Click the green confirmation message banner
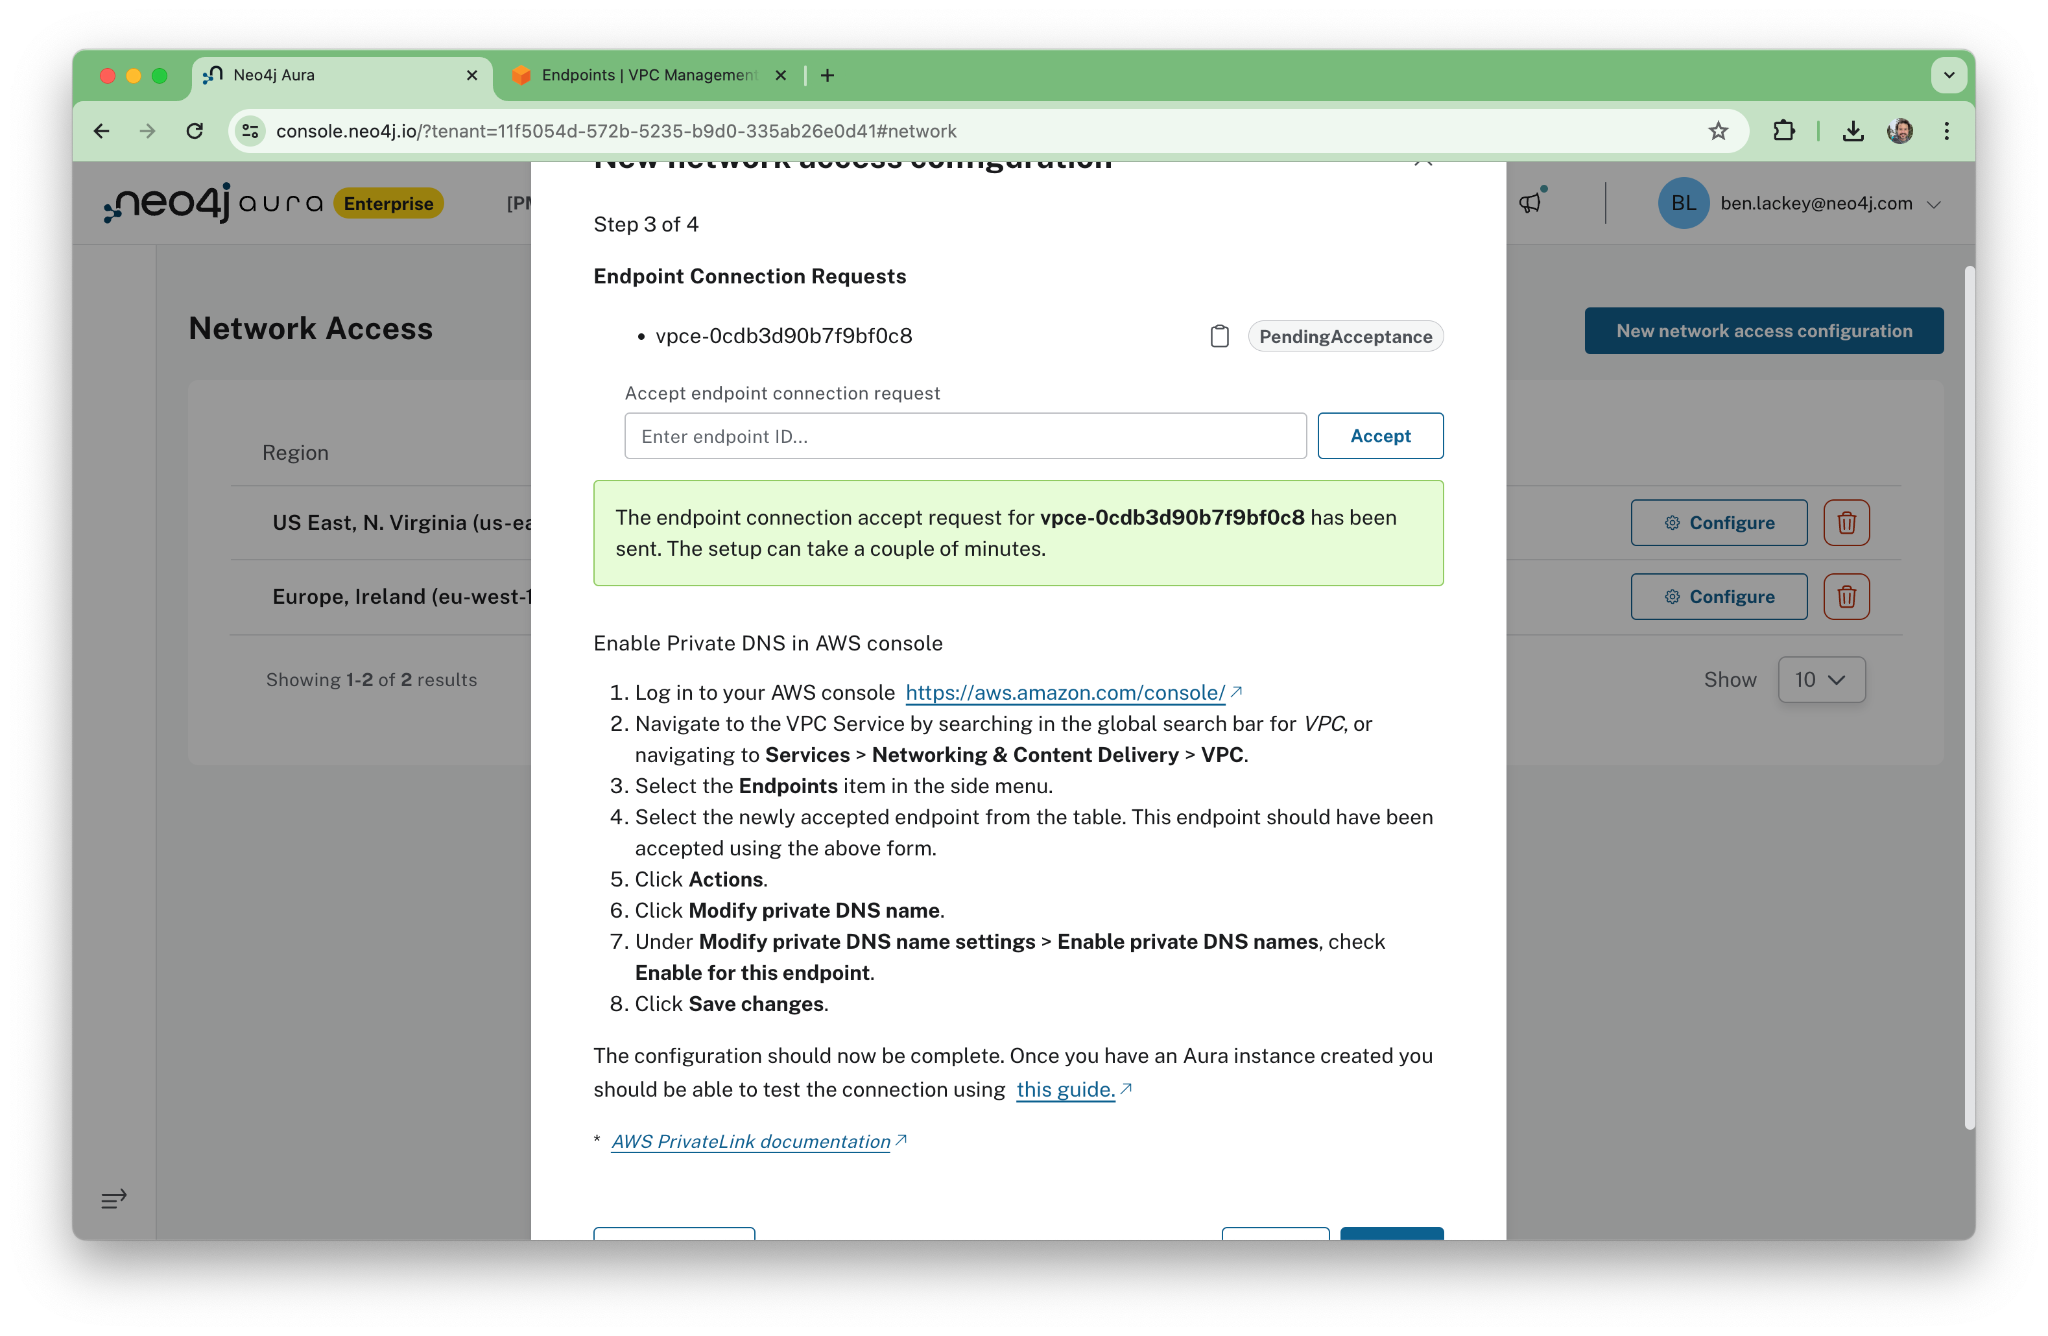Viewport: 2048px width, 1336px height. tap(1018, 533)
